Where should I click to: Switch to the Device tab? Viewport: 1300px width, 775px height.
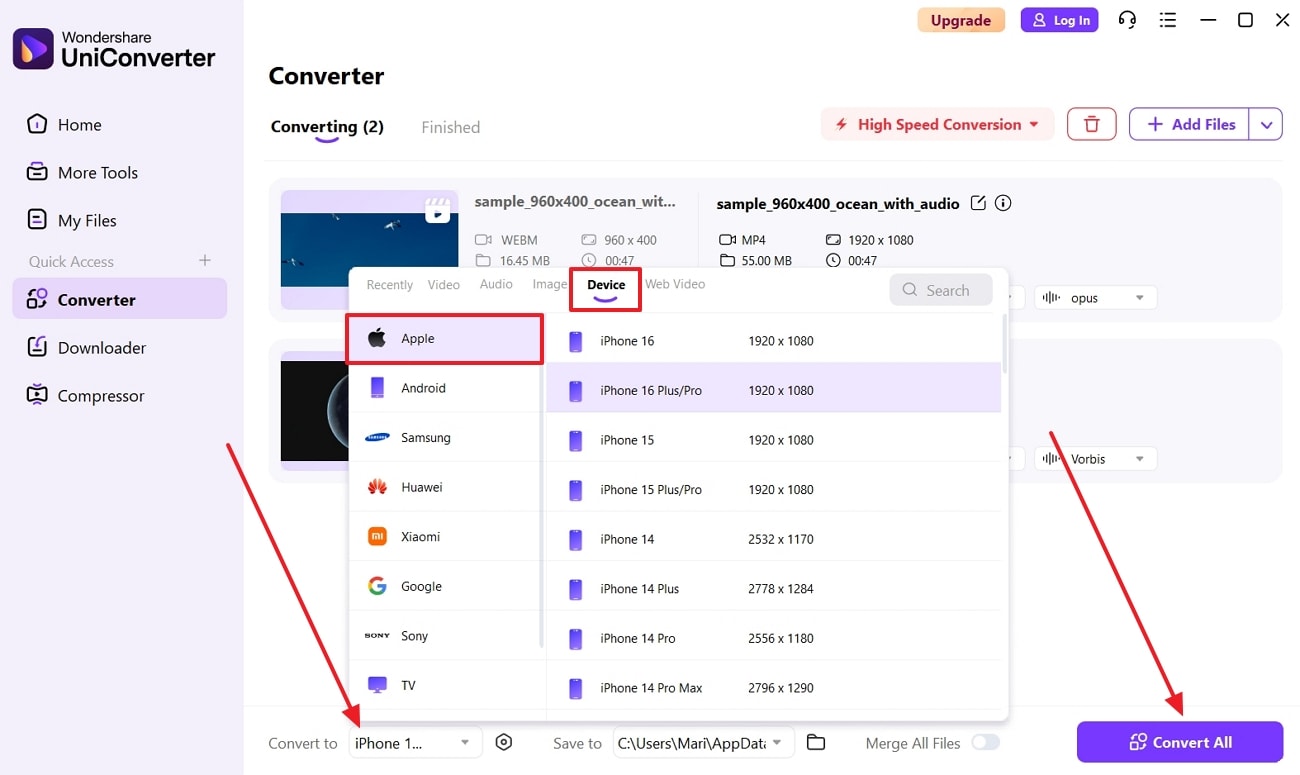(606, 288)
